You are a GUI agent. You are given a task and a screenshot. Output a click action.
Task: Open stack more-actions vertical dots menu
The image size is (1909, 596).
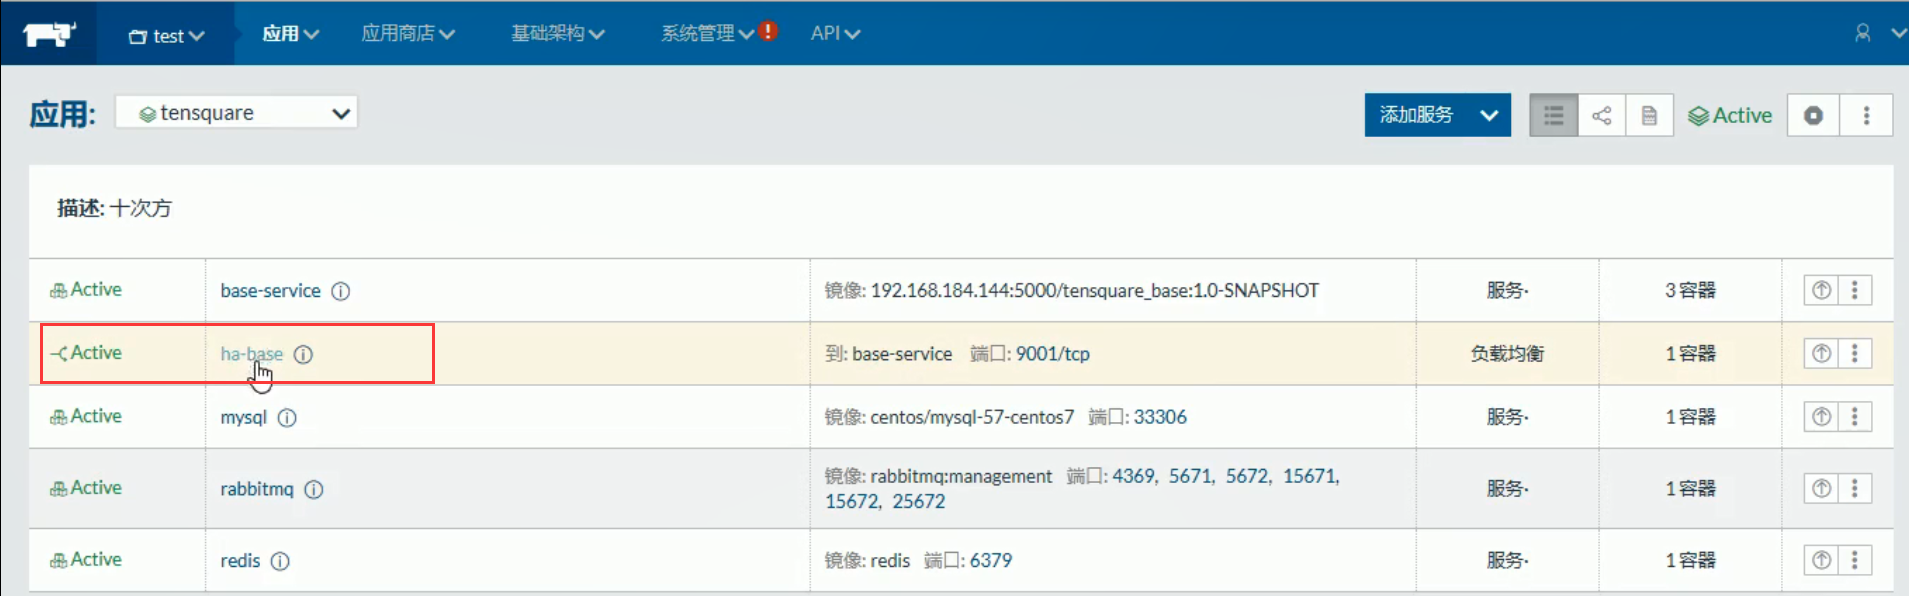coord(1866,116)
